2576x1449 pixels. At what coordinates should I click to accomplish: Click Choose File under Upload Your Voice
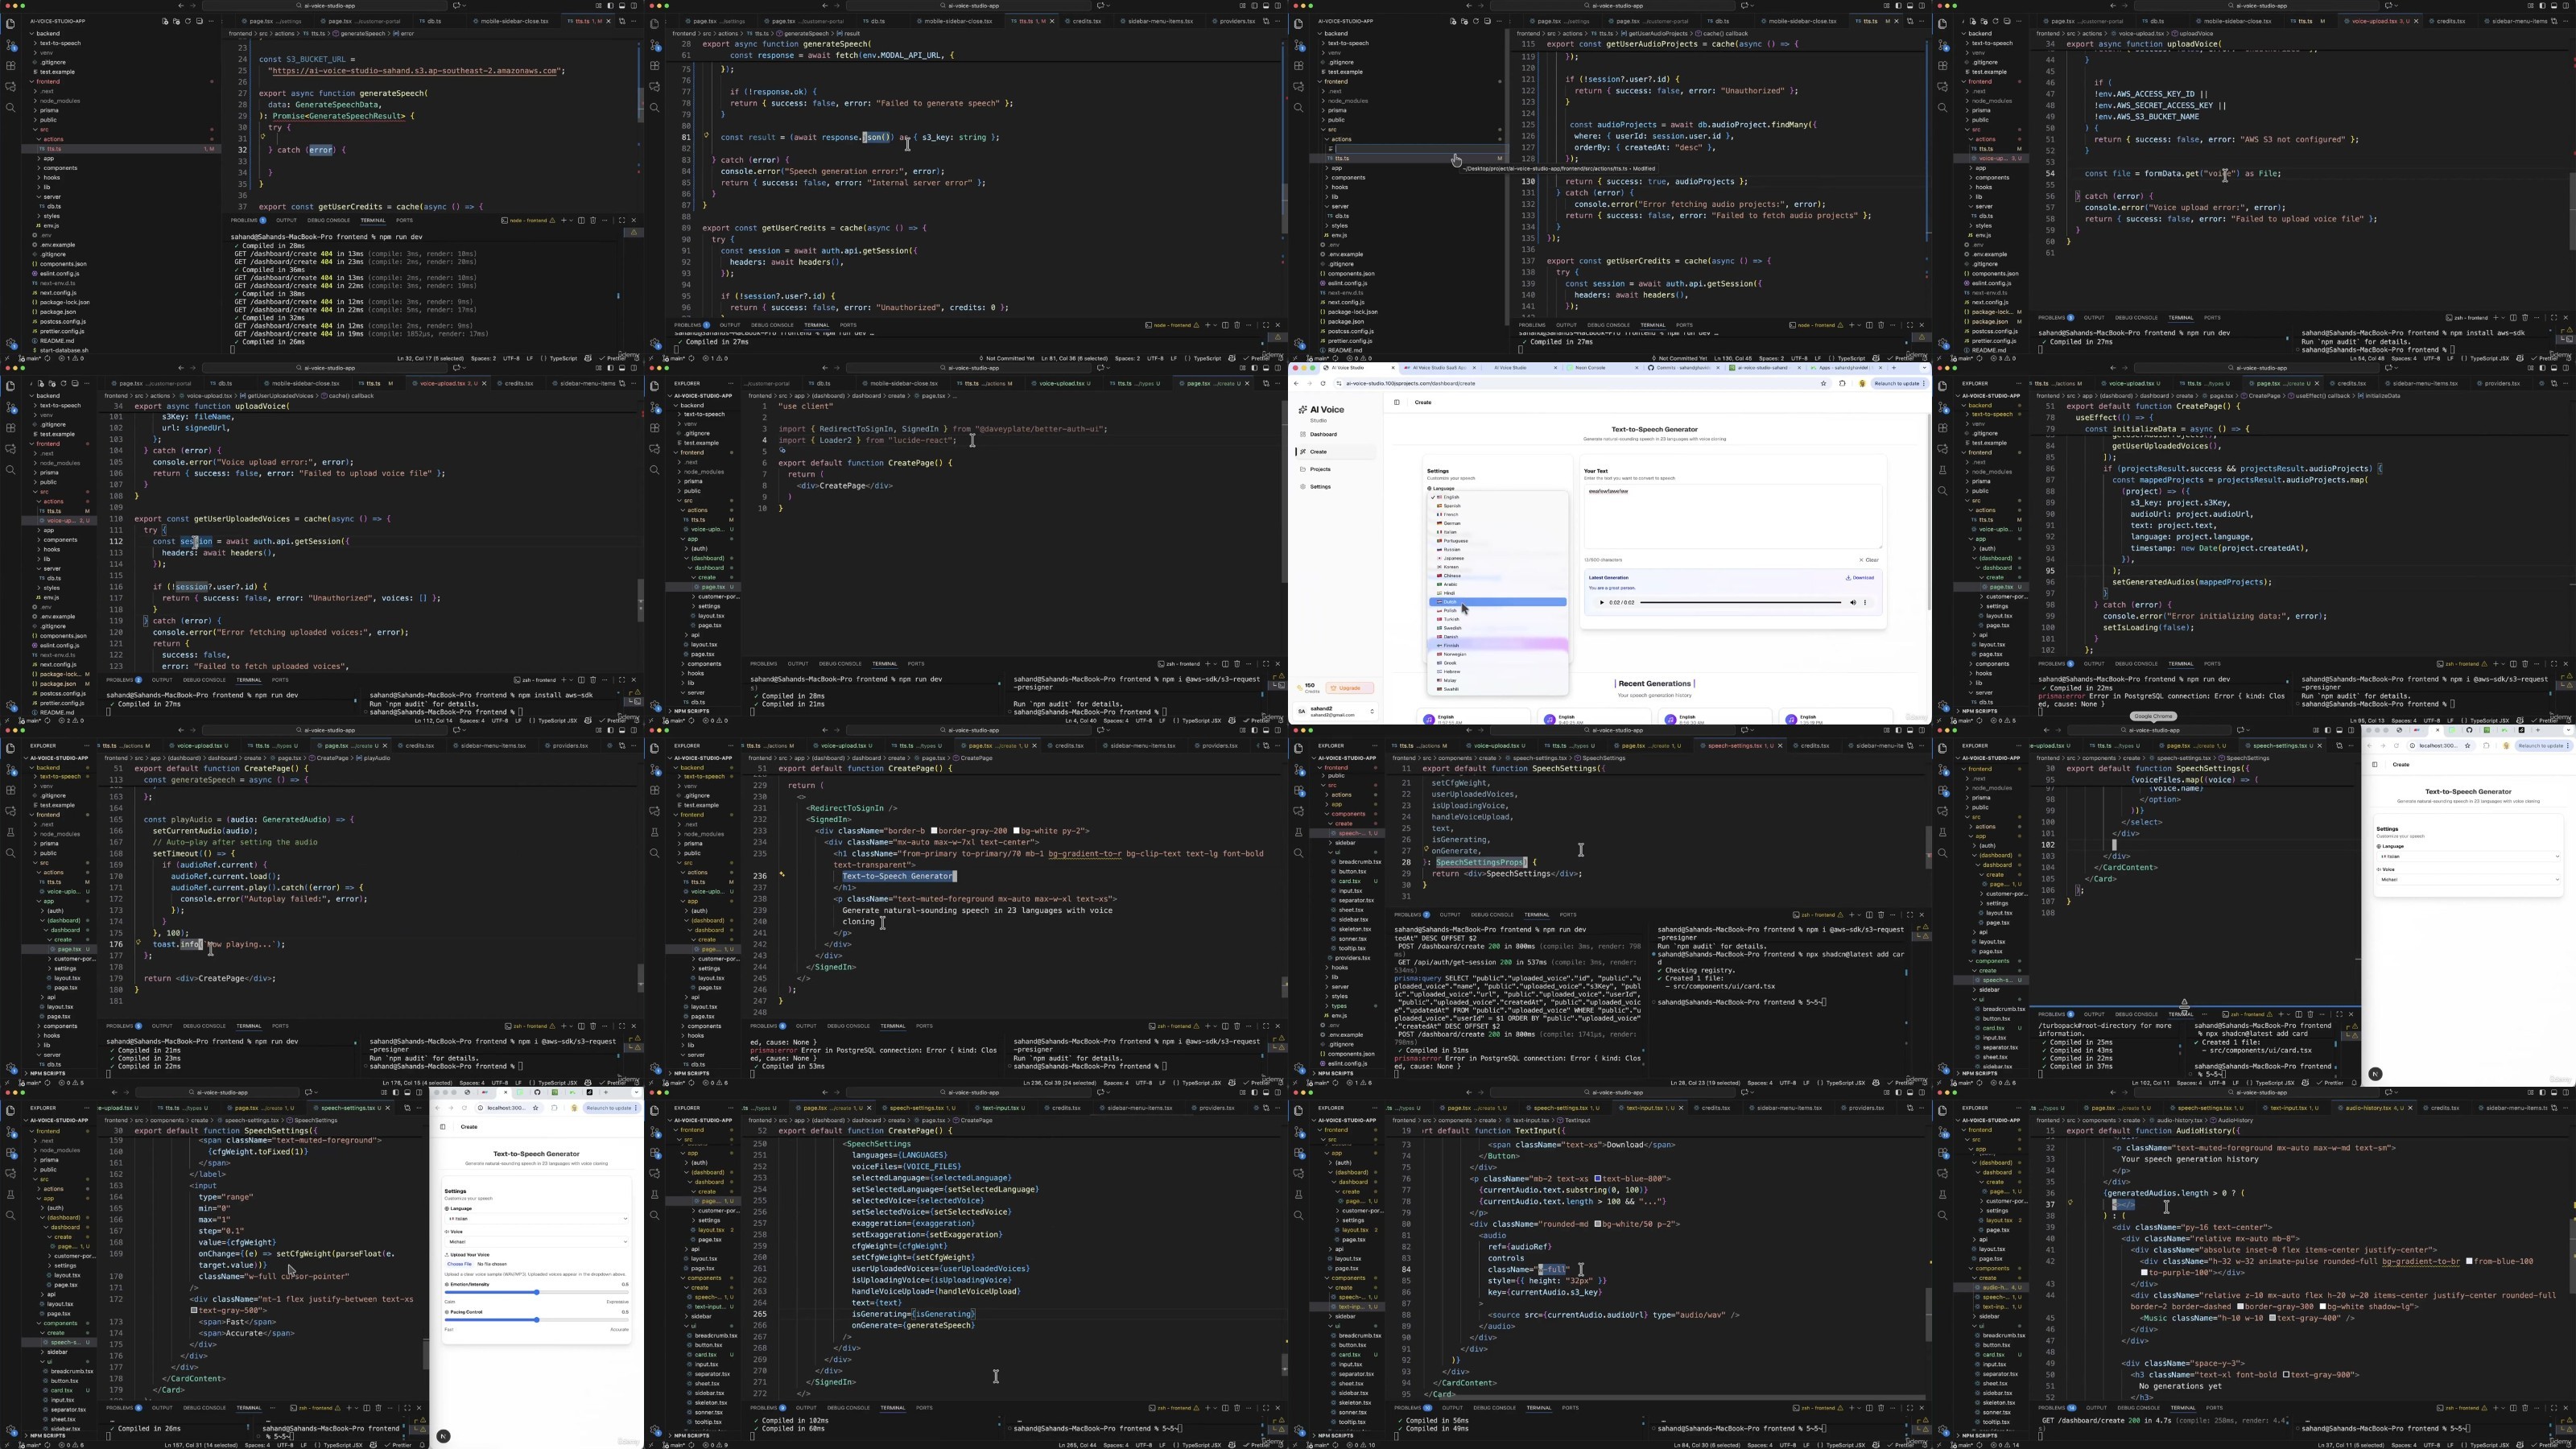coord(459,1264)
